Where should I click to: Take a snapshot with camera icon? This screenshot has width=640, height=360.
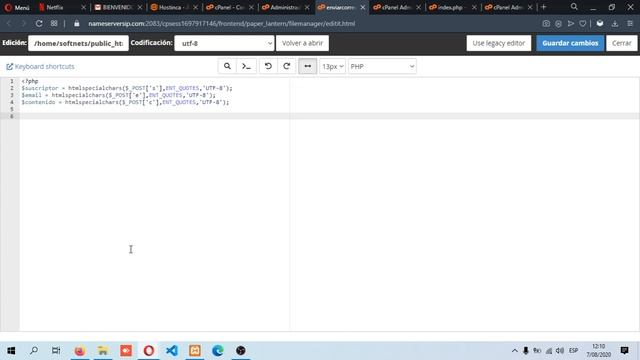click(x=546, y=24)
